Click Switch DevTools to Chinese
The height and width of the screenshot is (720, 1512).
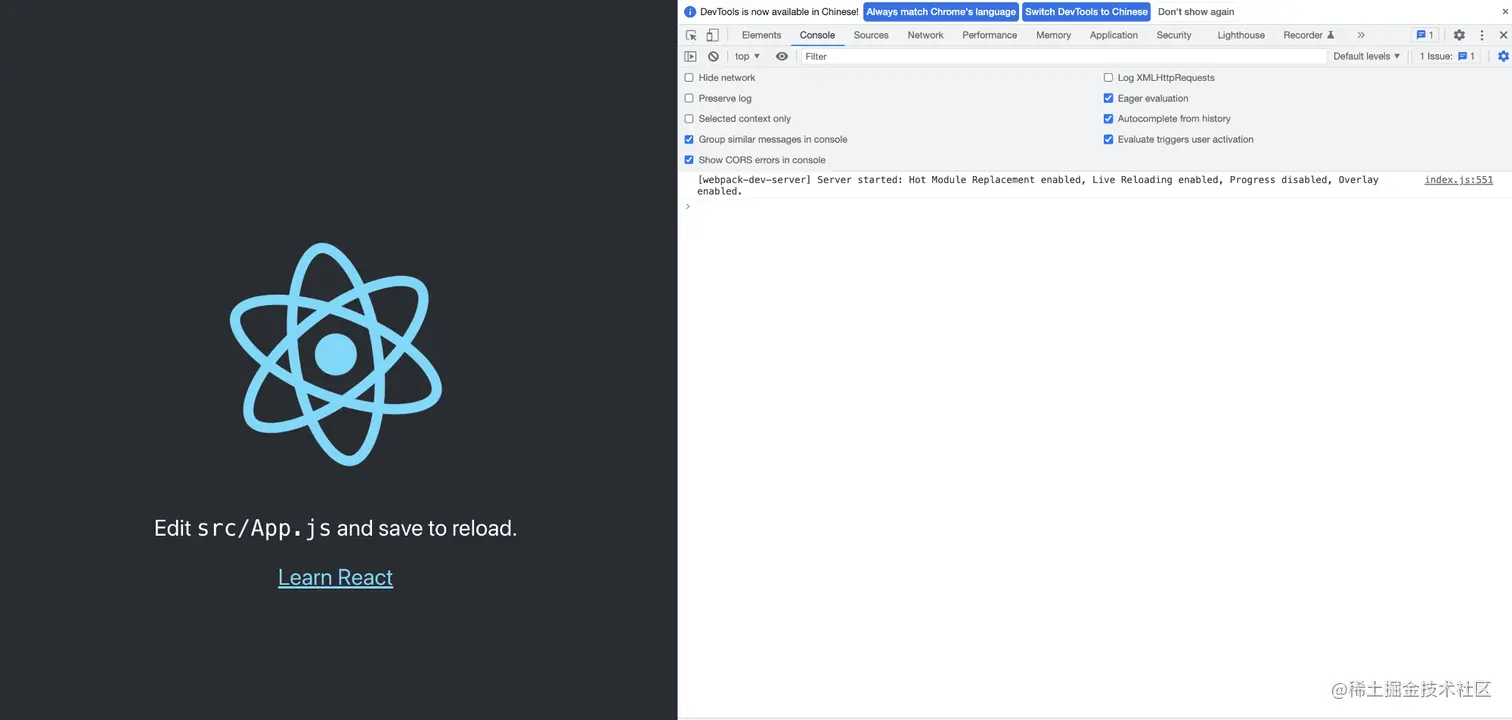click(1086, 12)
